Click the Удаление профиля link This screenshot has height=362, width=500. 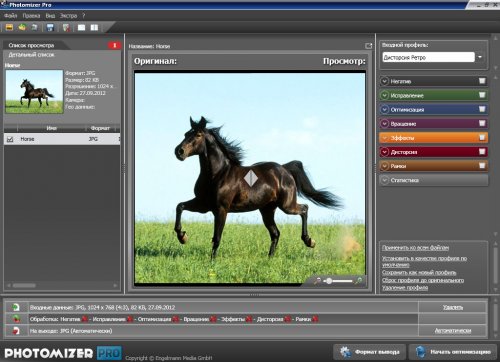click(x=405, y=288)
